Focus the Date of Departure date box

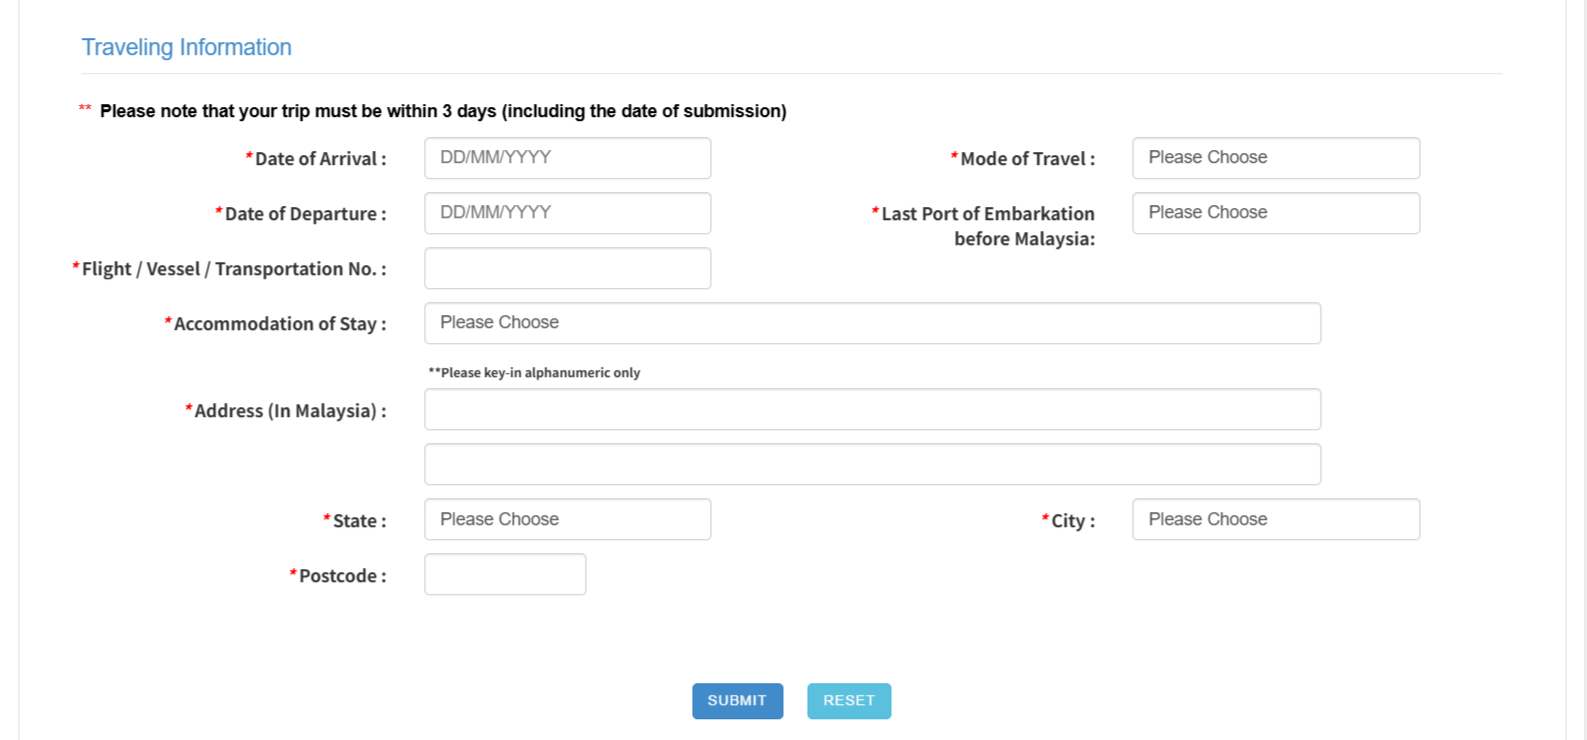click(567, 213)
